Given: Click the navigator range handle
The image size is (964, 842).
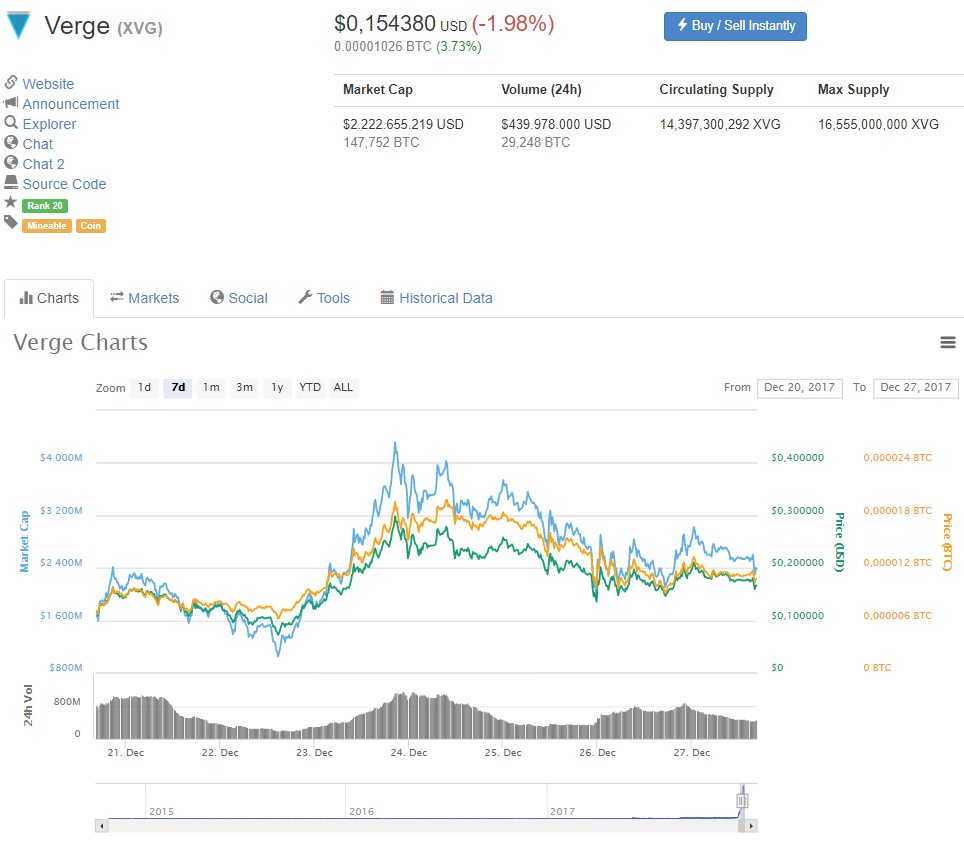Looking at the screenshot, I should point(742,801).
